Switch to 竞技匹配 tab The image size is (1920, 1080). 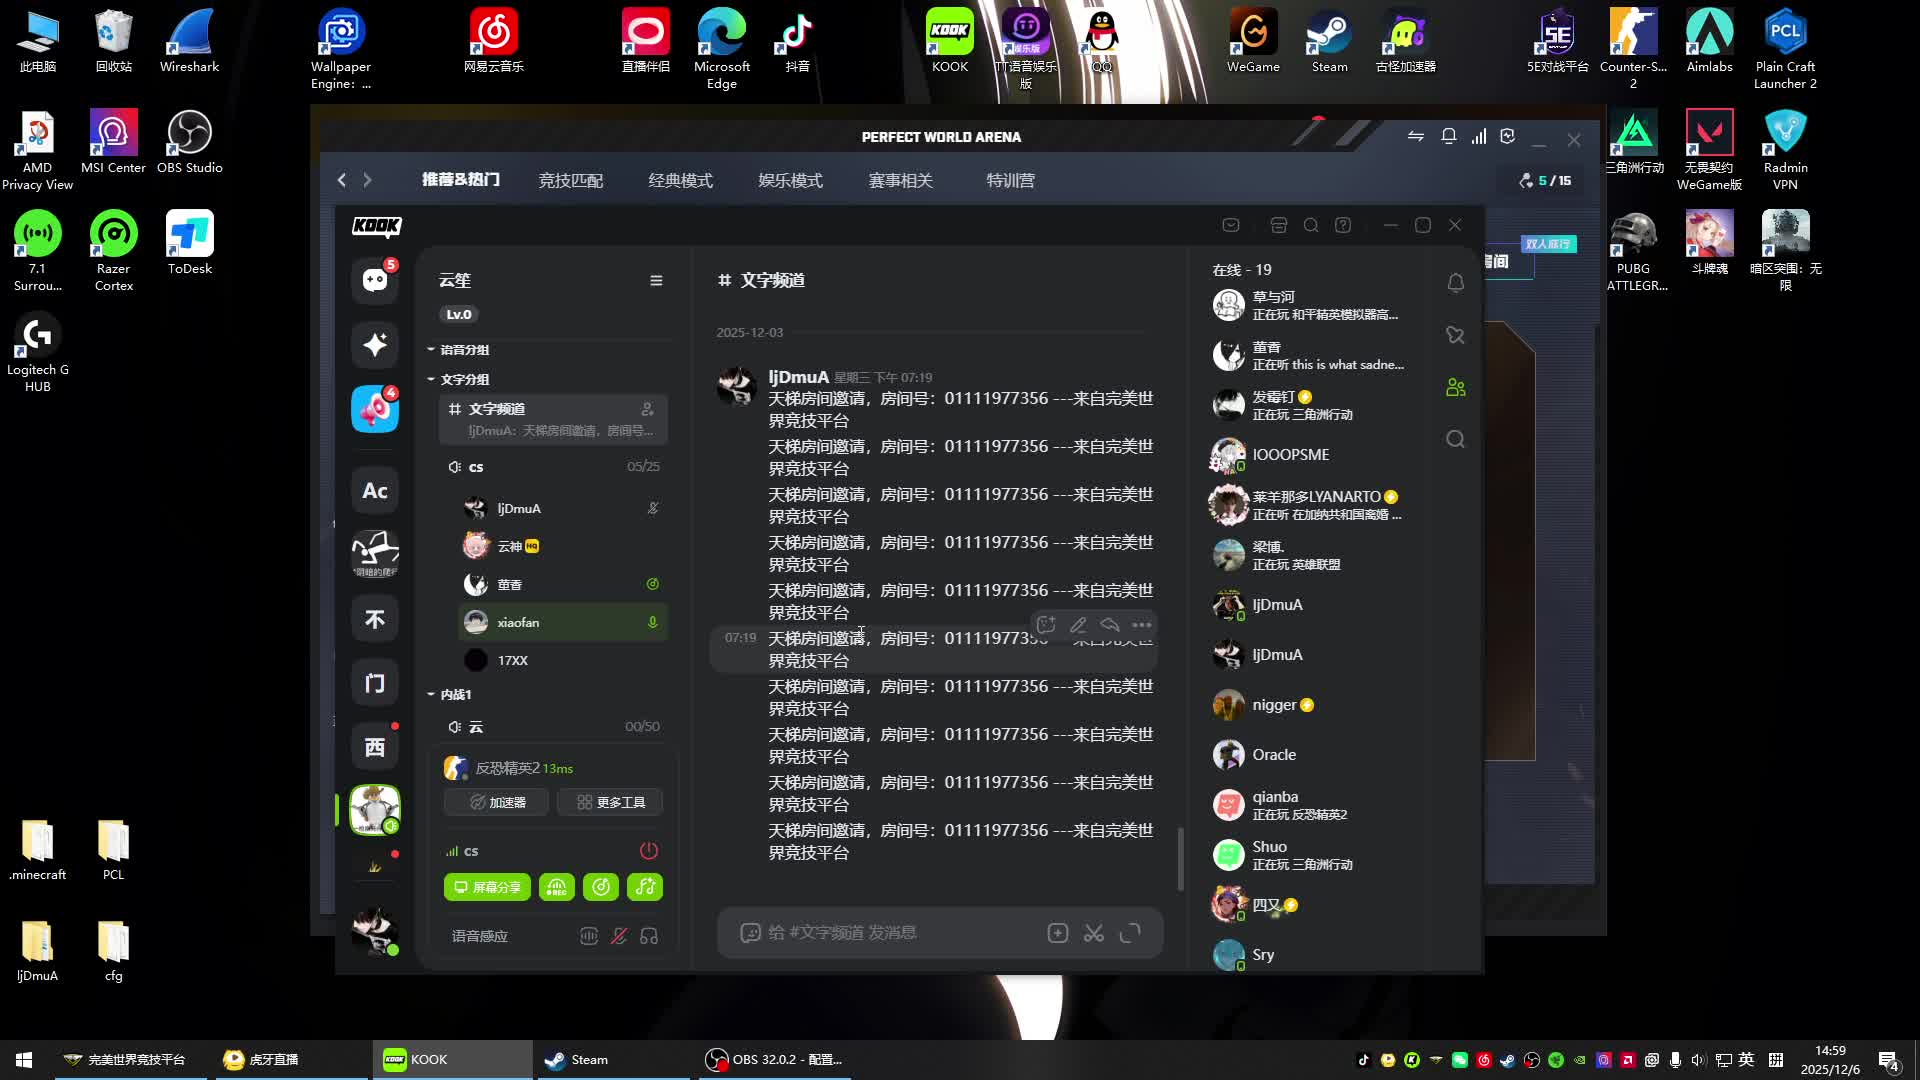tap(570, 181)
